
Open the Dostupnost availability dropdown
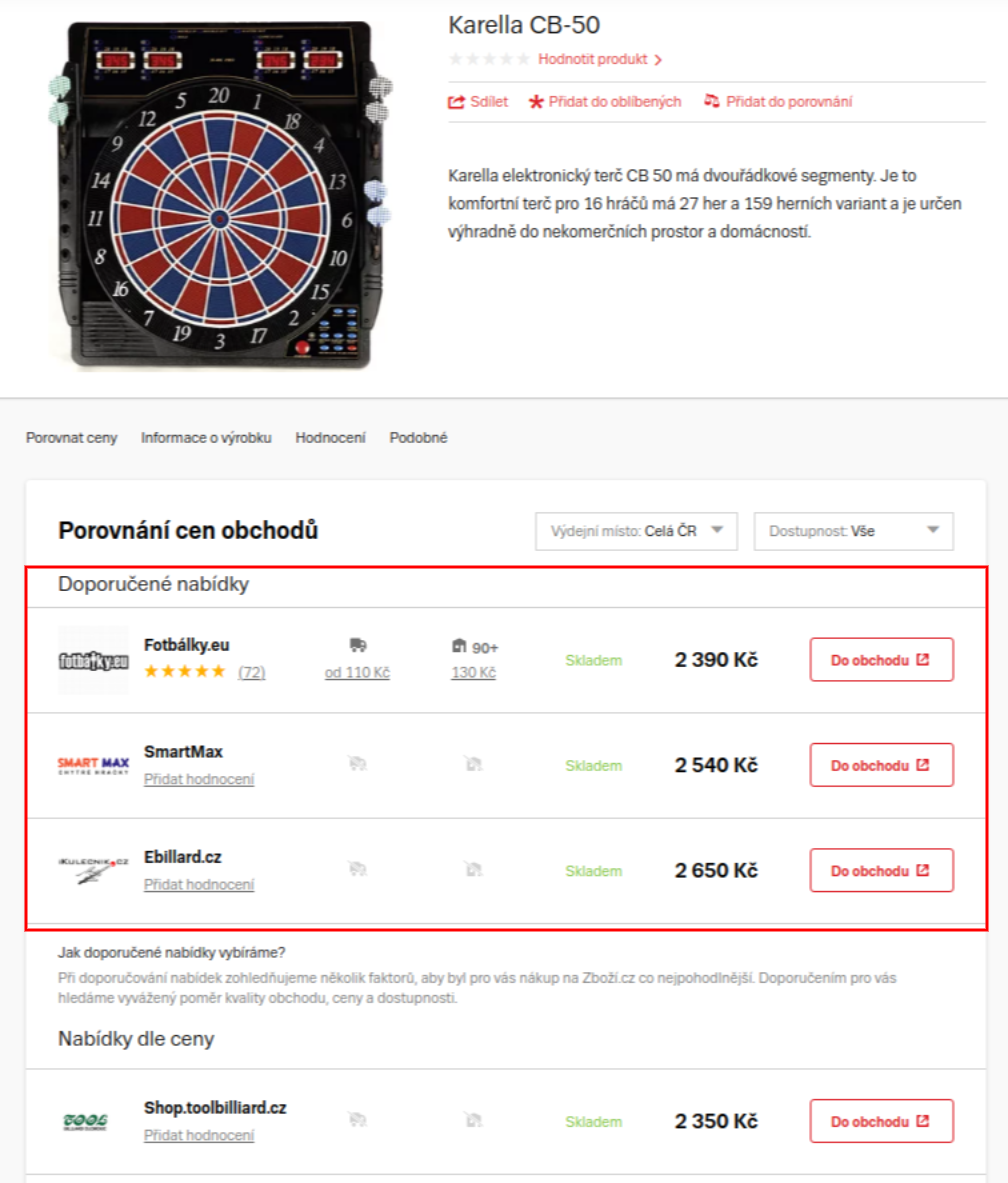point(853,531)
